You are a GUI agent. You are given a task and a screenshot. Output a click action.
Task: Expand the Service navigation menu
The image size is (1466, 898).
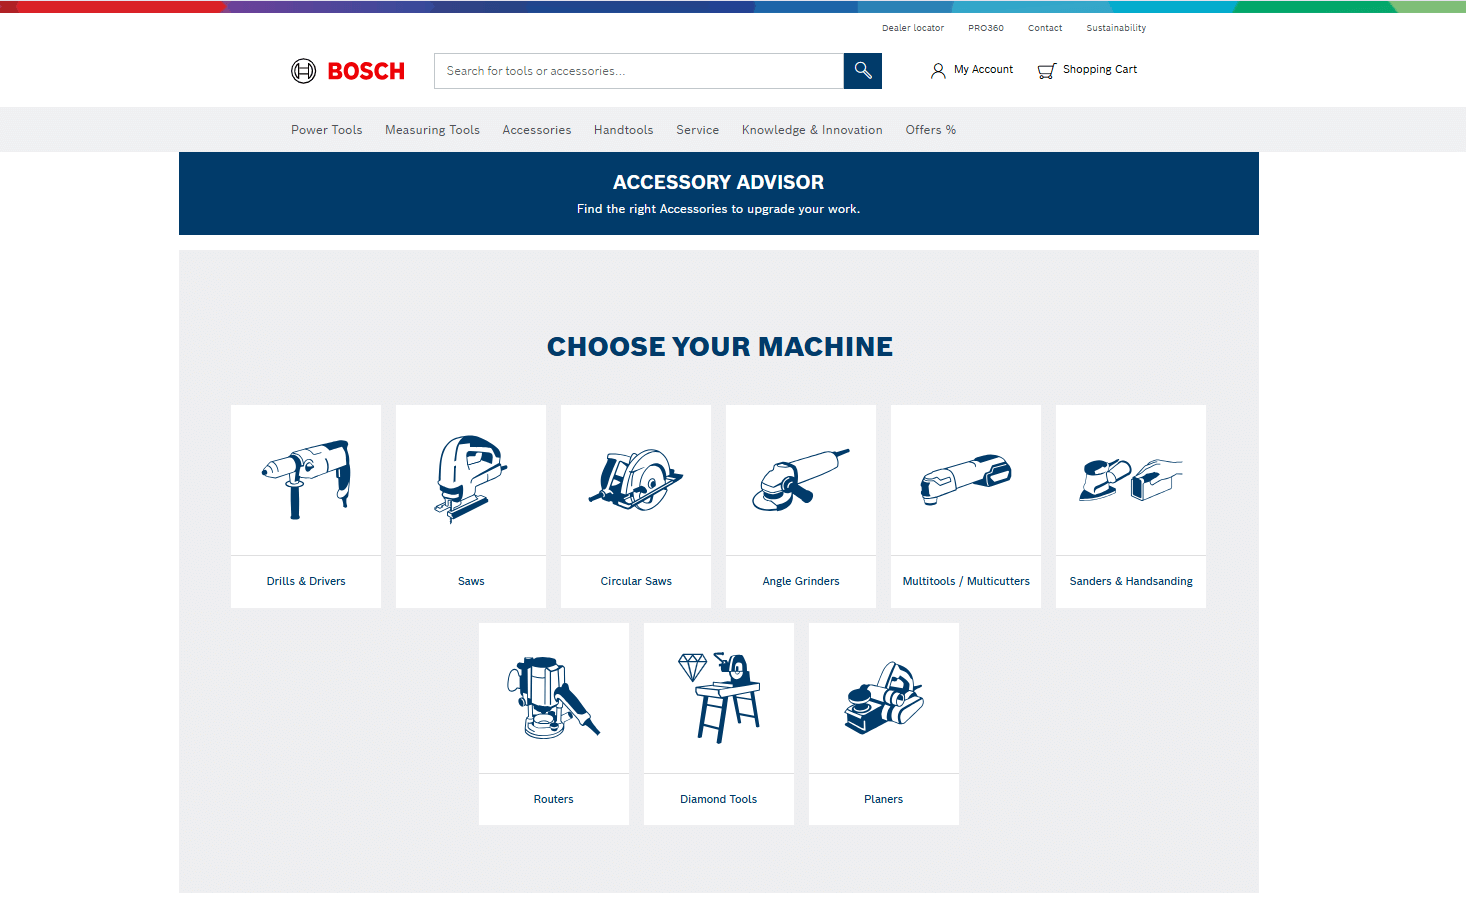pos(697,130)
